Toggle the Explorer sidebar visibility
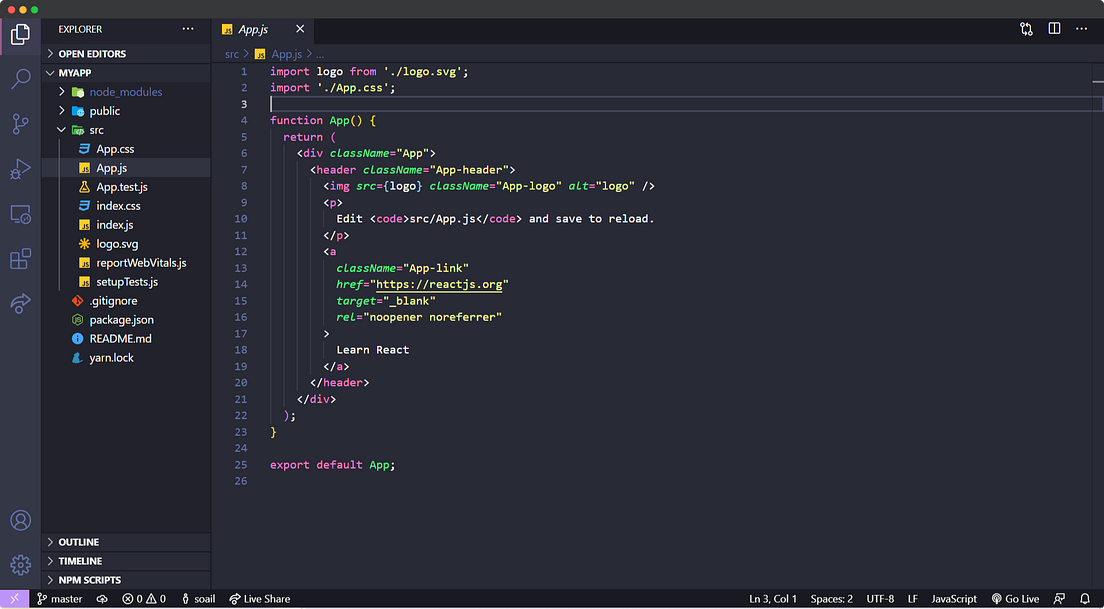Viewport: 1104px width, 609px height. [x=20, y=33]
